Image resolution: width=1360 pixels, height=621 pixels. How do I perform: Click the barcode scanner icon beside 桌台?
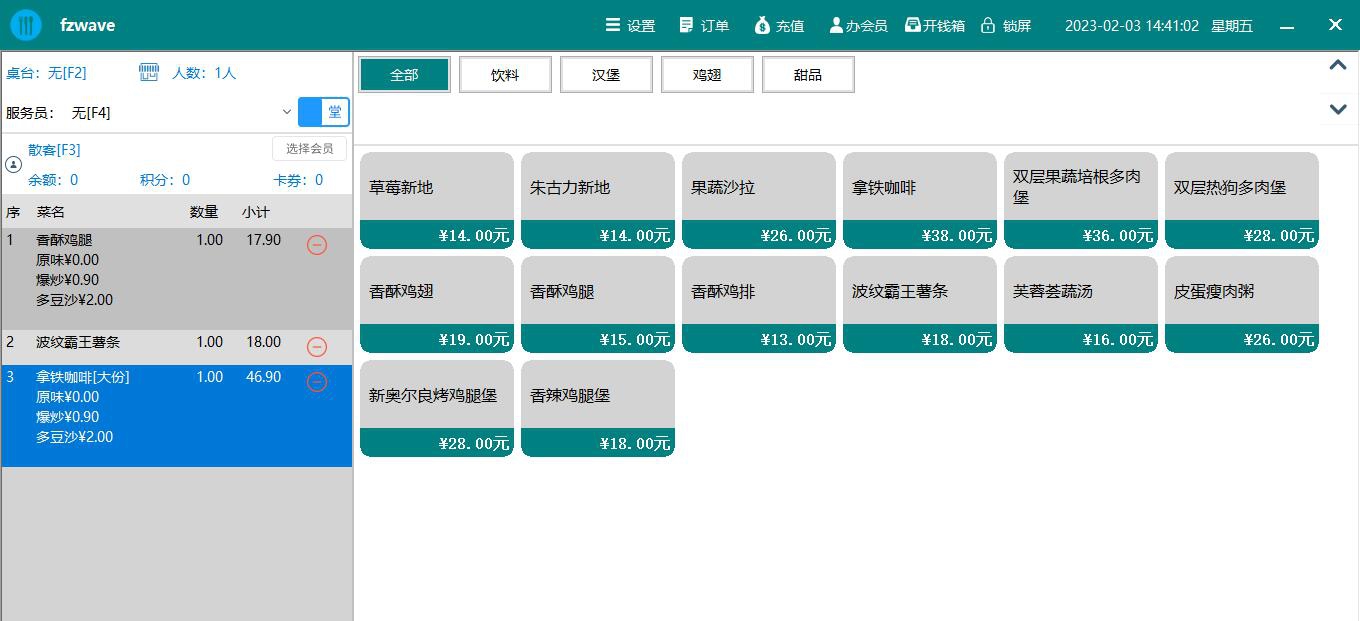pyautogui.click(x=148, y=72)
